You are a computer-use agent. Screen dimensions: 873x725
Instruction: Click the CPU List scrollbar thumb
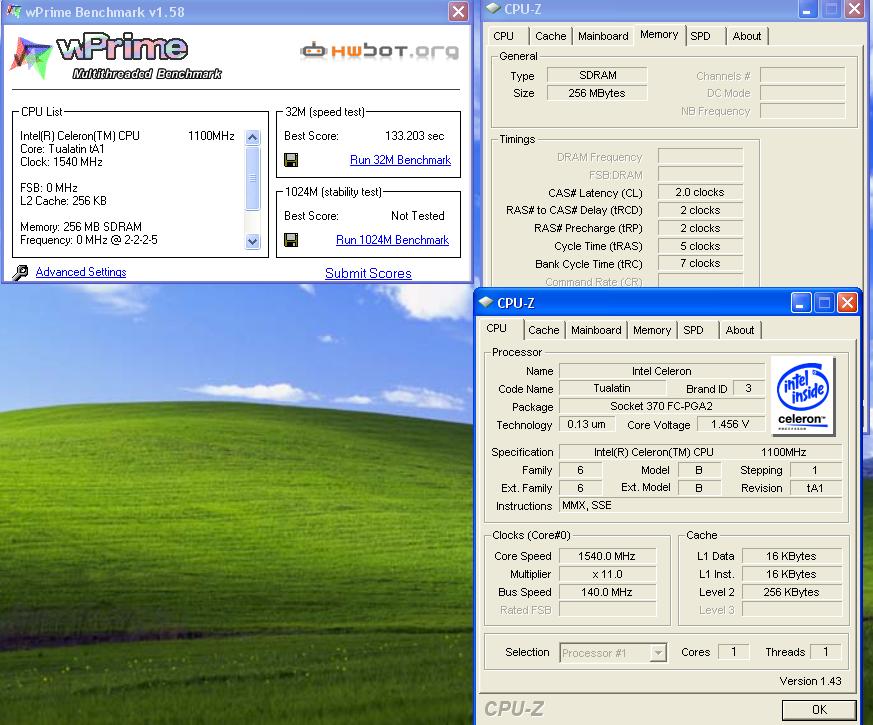click(x=253, y=178)
